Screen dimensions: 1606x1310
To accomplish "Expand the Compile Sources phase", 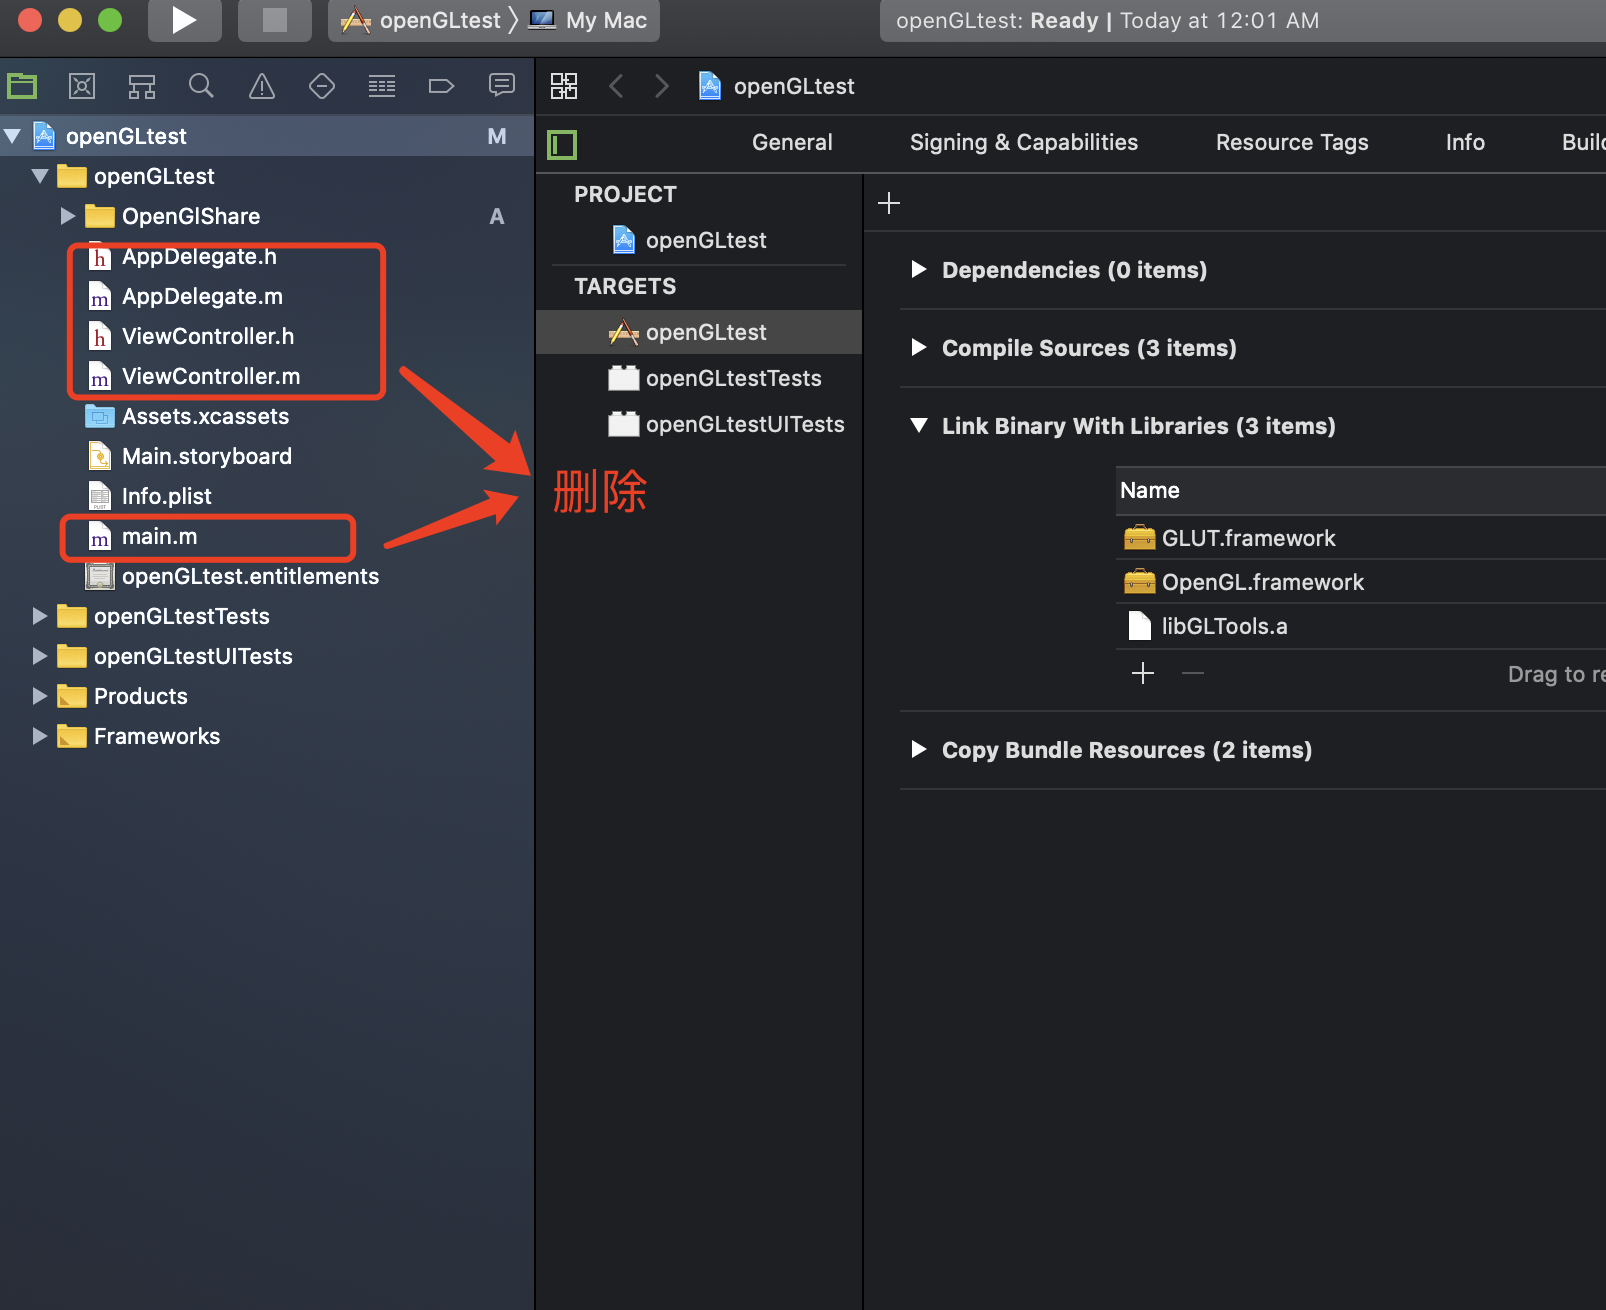I will point(918,347).
